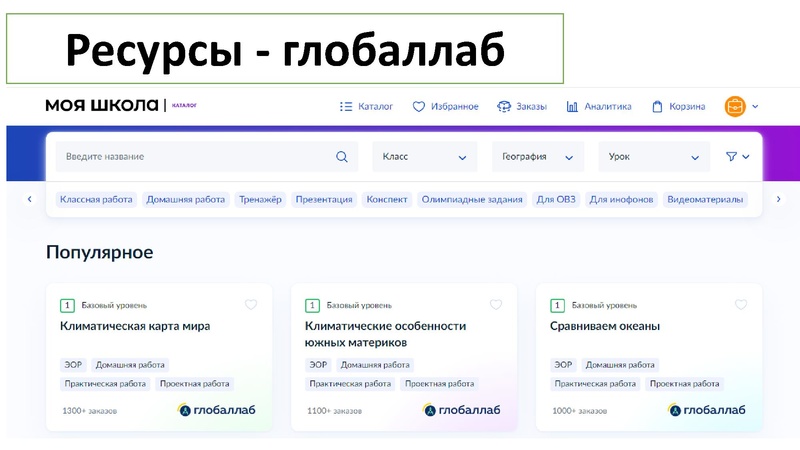Click Проектная работа tag on Климатическая карта мира
800x450 pixels.
194,384
